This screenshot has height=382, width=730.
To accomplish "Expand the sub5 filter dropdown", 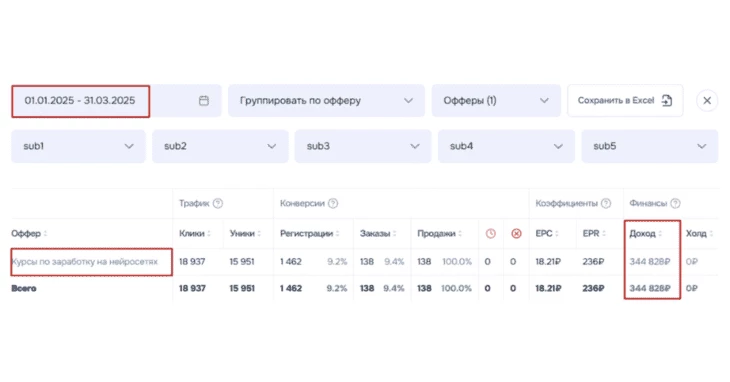I will coord(649,146).
